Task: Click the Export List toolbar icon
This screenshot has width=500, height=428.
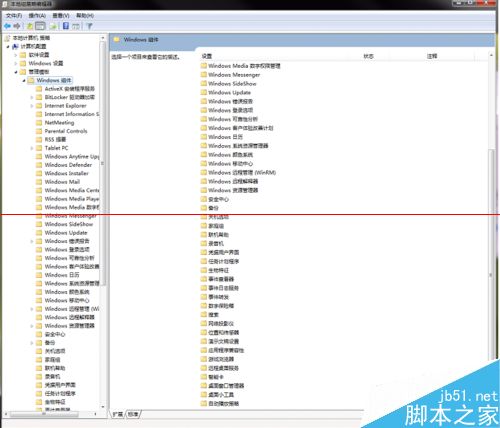Action: pos(53,26)
